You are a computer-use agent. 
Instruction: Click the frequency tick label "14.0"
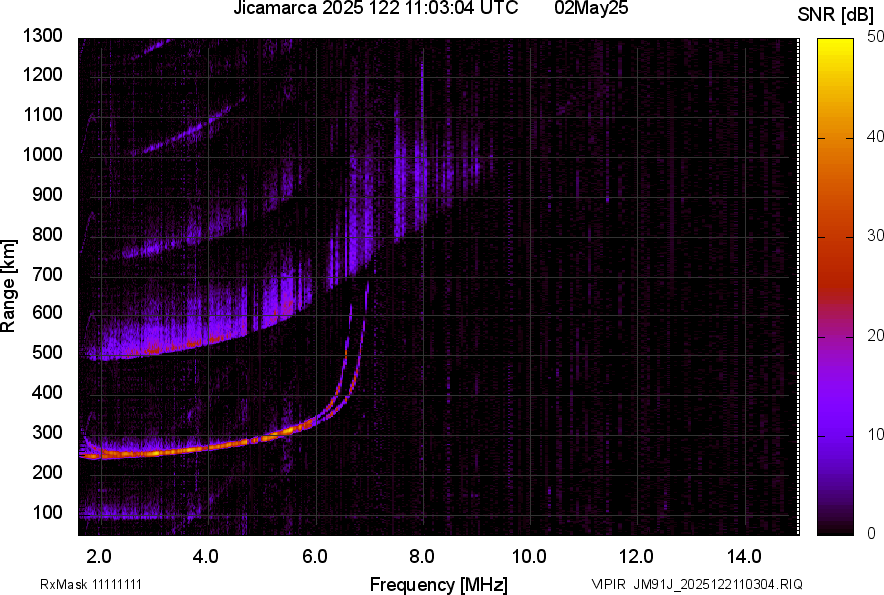pos(744,557)
